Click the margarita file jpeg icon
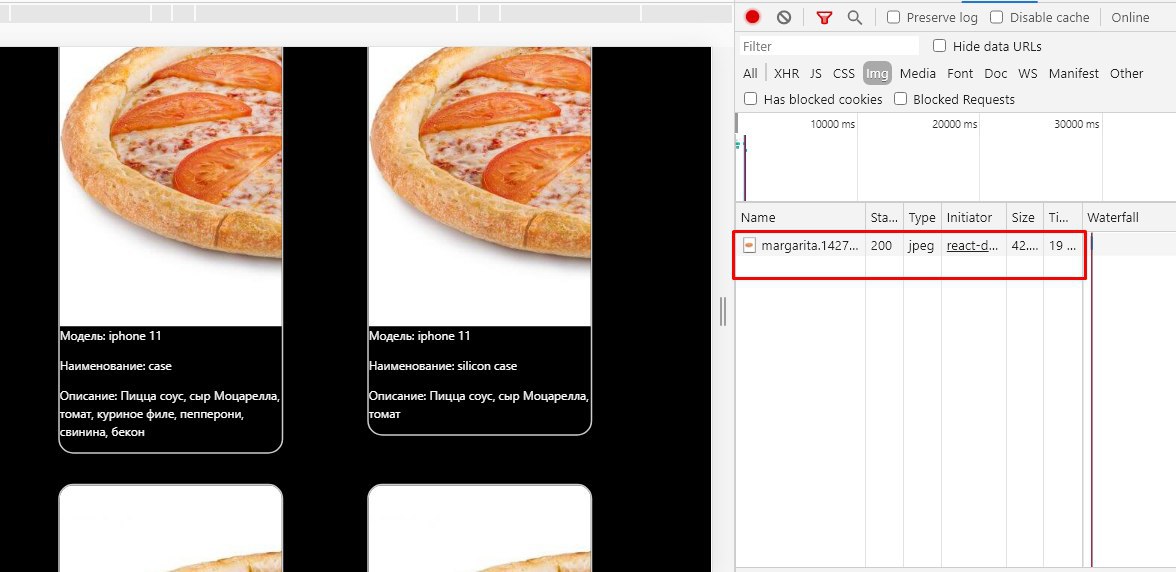The height and width of the screenshot is (572, 1176). pos(748,245)
